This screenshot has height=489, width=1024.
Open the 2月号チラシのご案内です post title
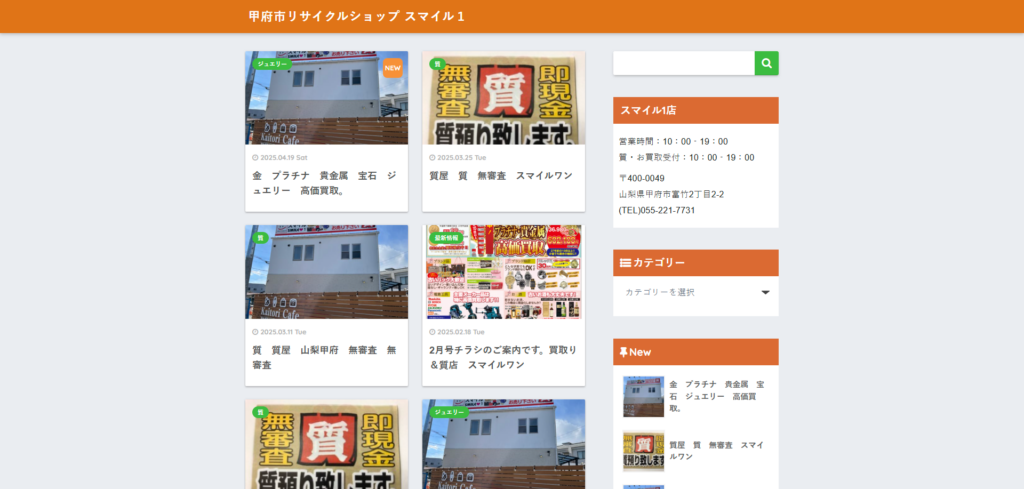[x=502, y=357]
